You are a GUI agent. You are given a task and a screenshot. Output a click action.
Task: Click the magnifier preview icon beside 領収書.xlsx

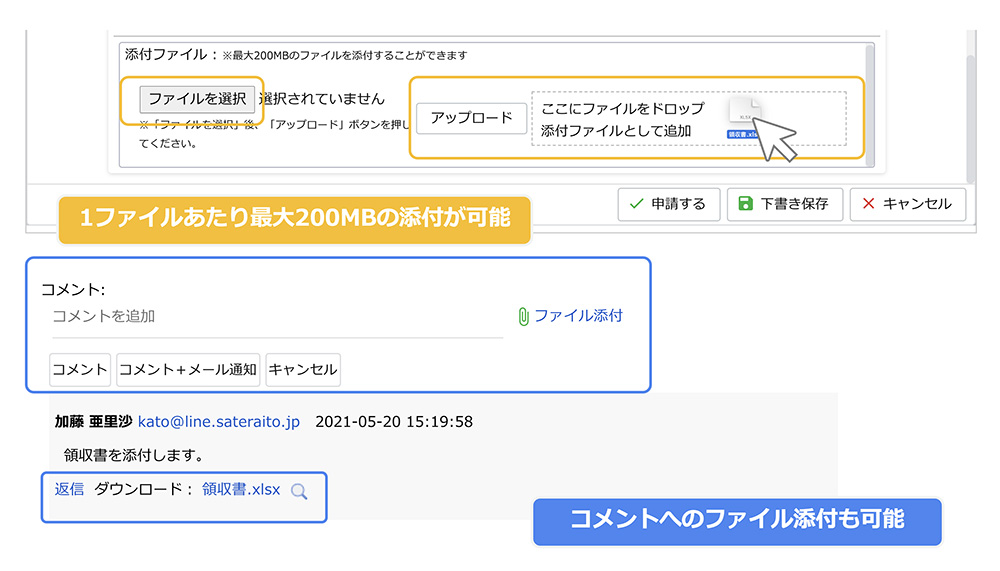298,491
